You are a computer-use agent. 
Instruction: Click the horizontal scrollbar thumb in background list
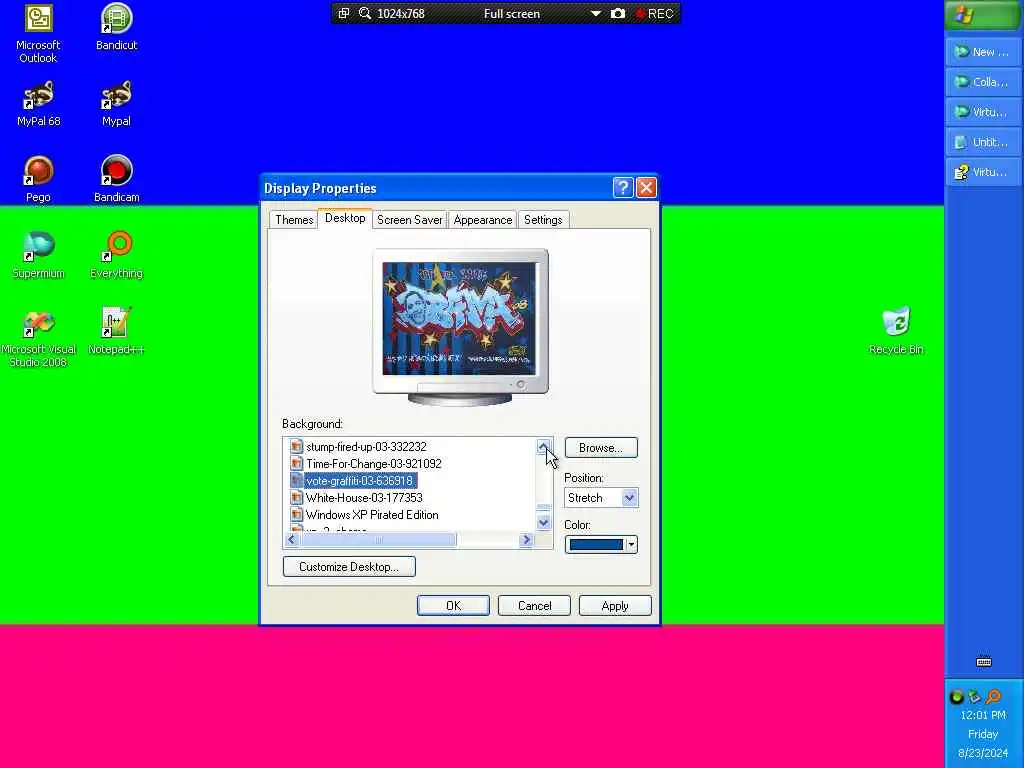click(x=378, y=540)
